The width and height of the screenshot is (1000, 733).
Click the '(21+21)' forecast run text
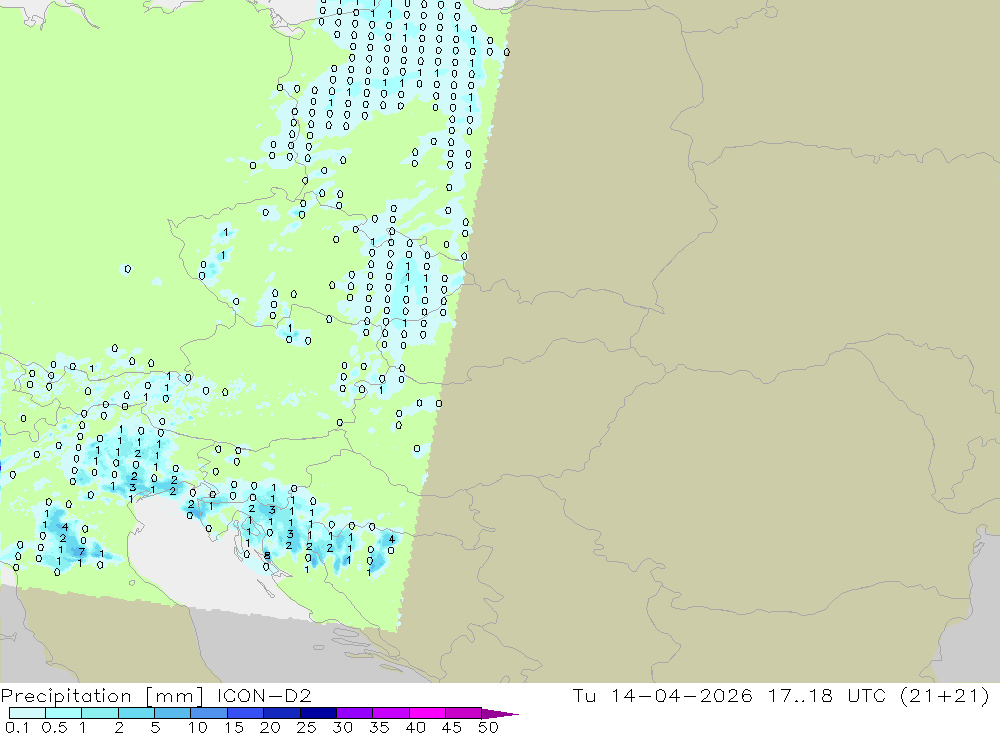(x=945, y=695)
